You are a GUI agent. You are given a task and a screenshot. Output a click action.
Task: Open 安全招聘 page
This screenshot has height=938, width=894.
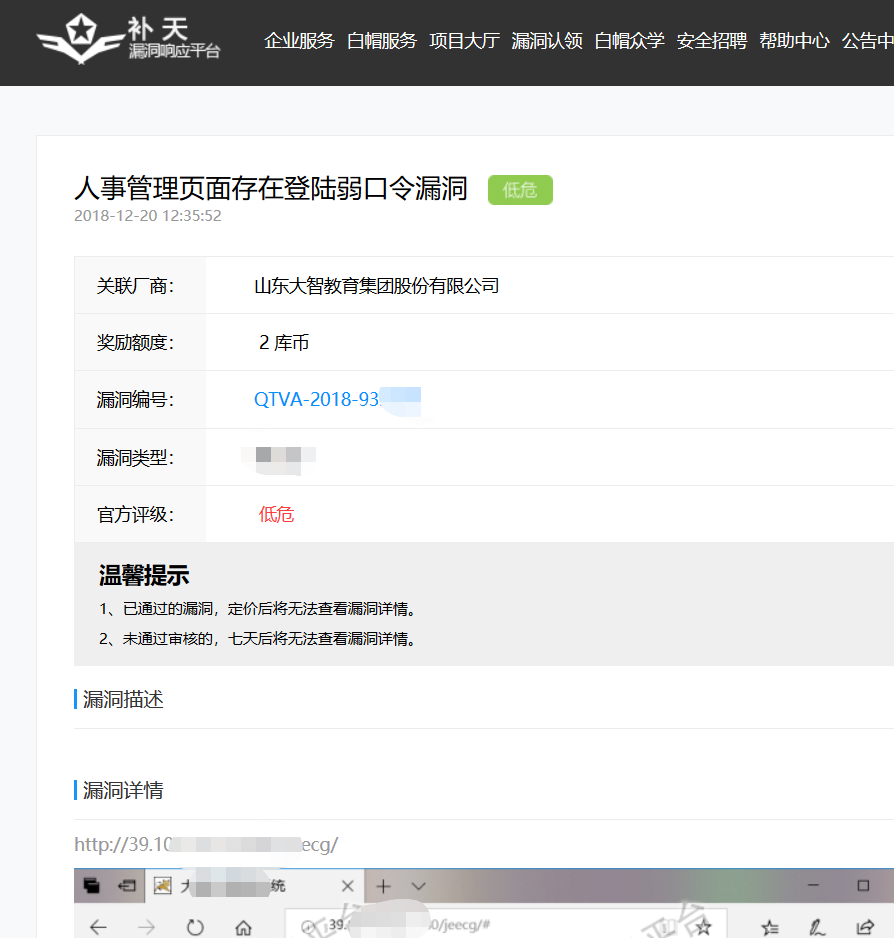(712, 41)
